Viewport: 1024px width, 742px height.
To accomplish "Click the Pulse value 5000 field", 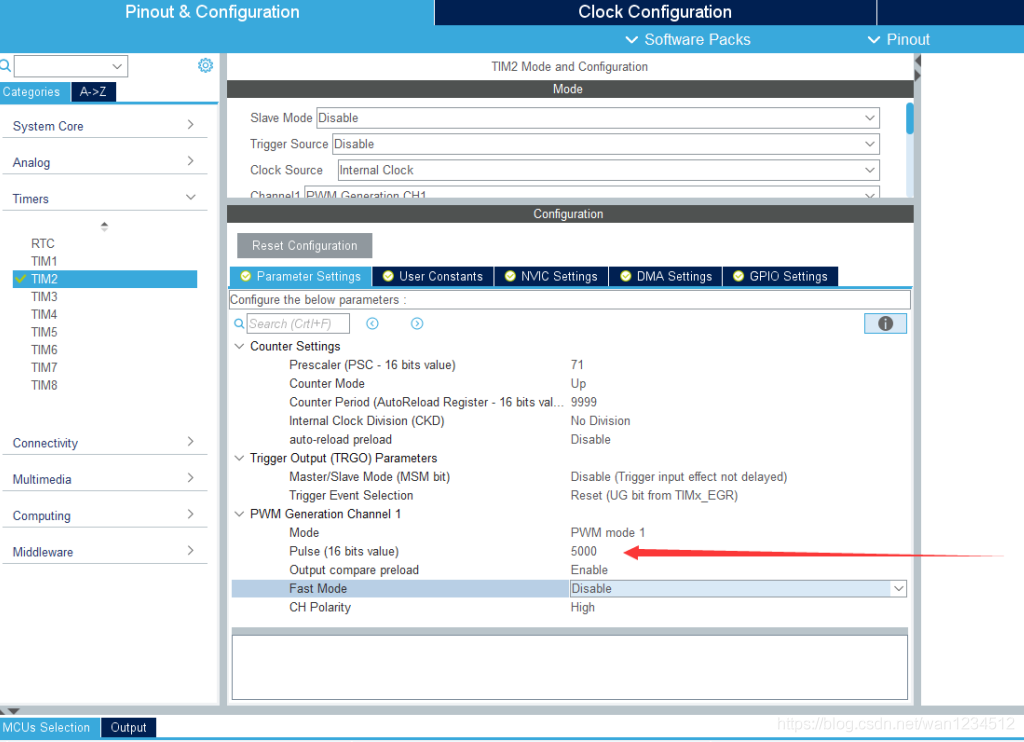I will coord(584,552).
